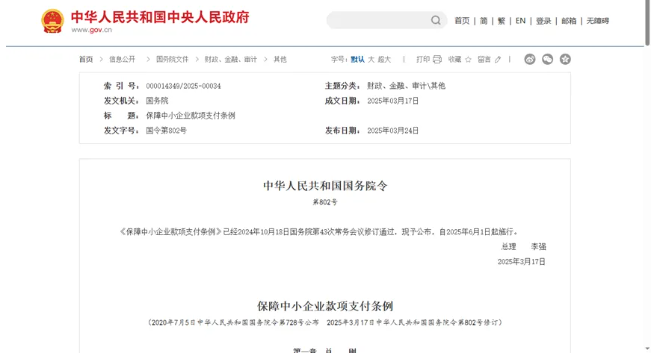Open 财政、金融、审计 breadcrumb link
The width and height of the screenshot is (657, 363).
[x=230, y=60]
